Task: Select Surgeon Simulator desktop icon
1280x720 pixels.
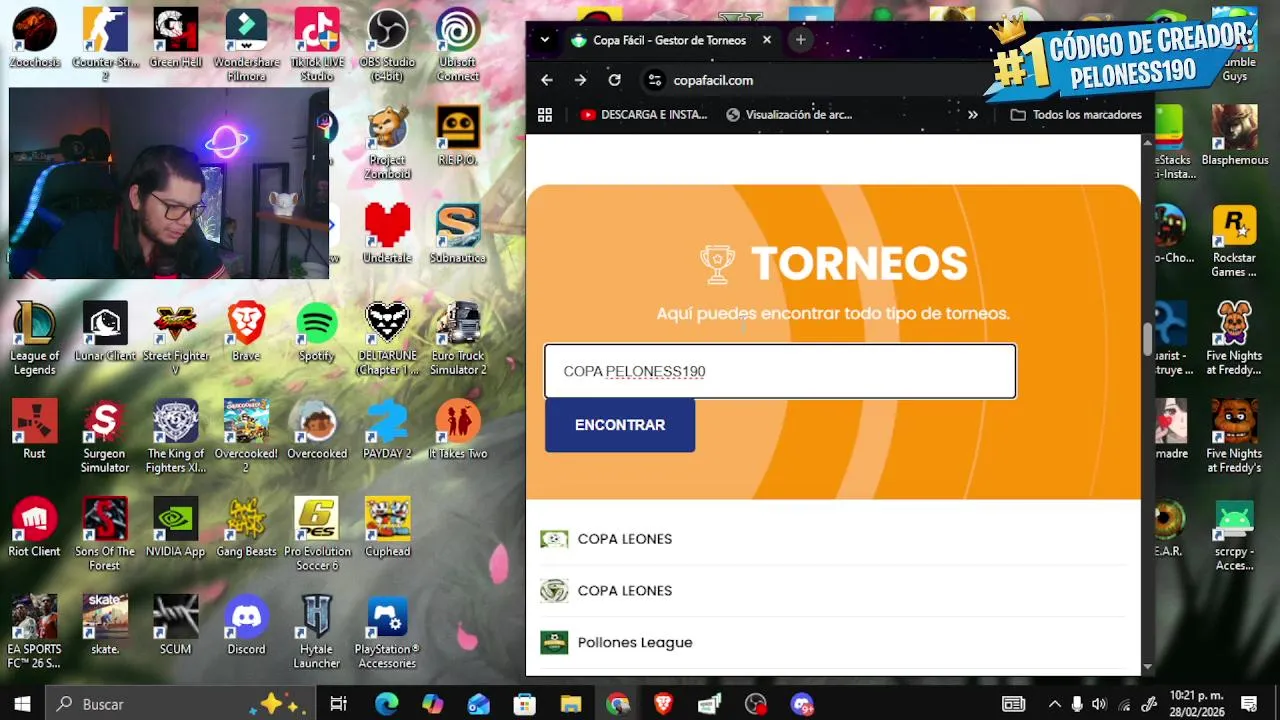Action: click(x=105, y=436)
